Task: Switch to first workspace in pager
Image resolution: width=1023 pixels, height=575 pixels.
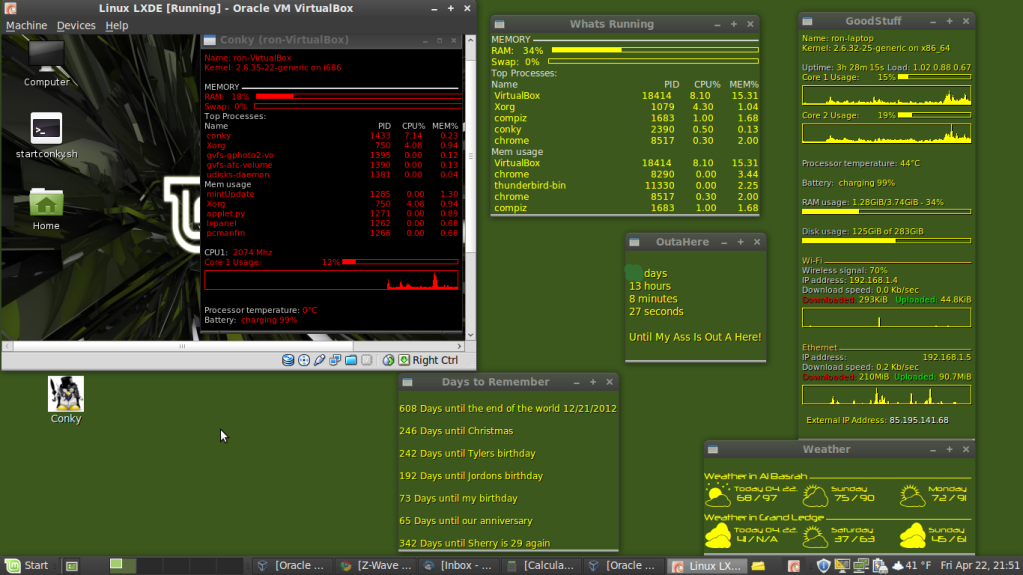Action: tap(123, 565)
